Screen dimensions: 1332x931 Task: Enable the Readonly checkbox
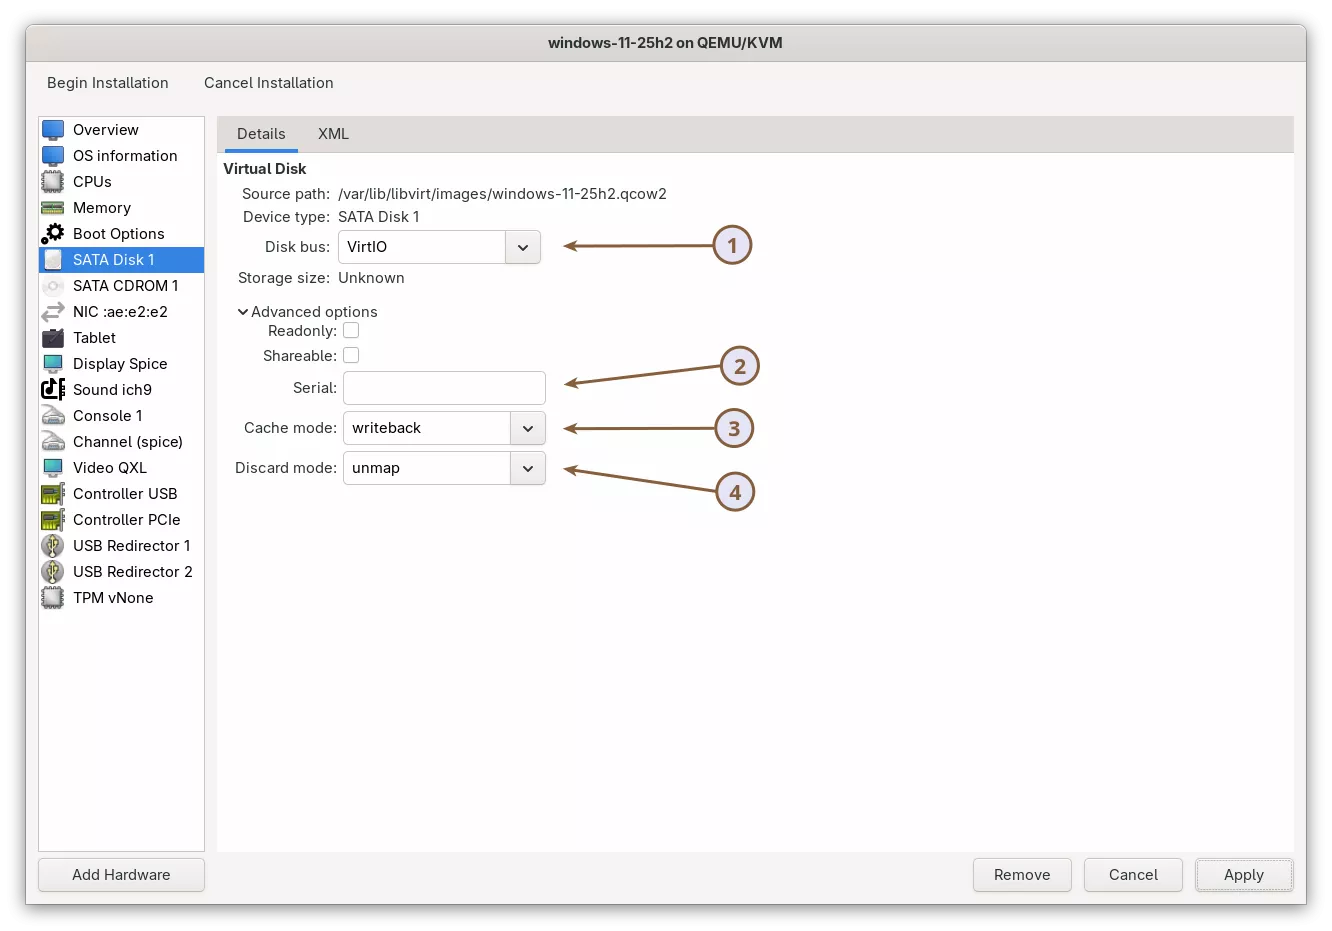pyautogui.click(x=351, y=330)
